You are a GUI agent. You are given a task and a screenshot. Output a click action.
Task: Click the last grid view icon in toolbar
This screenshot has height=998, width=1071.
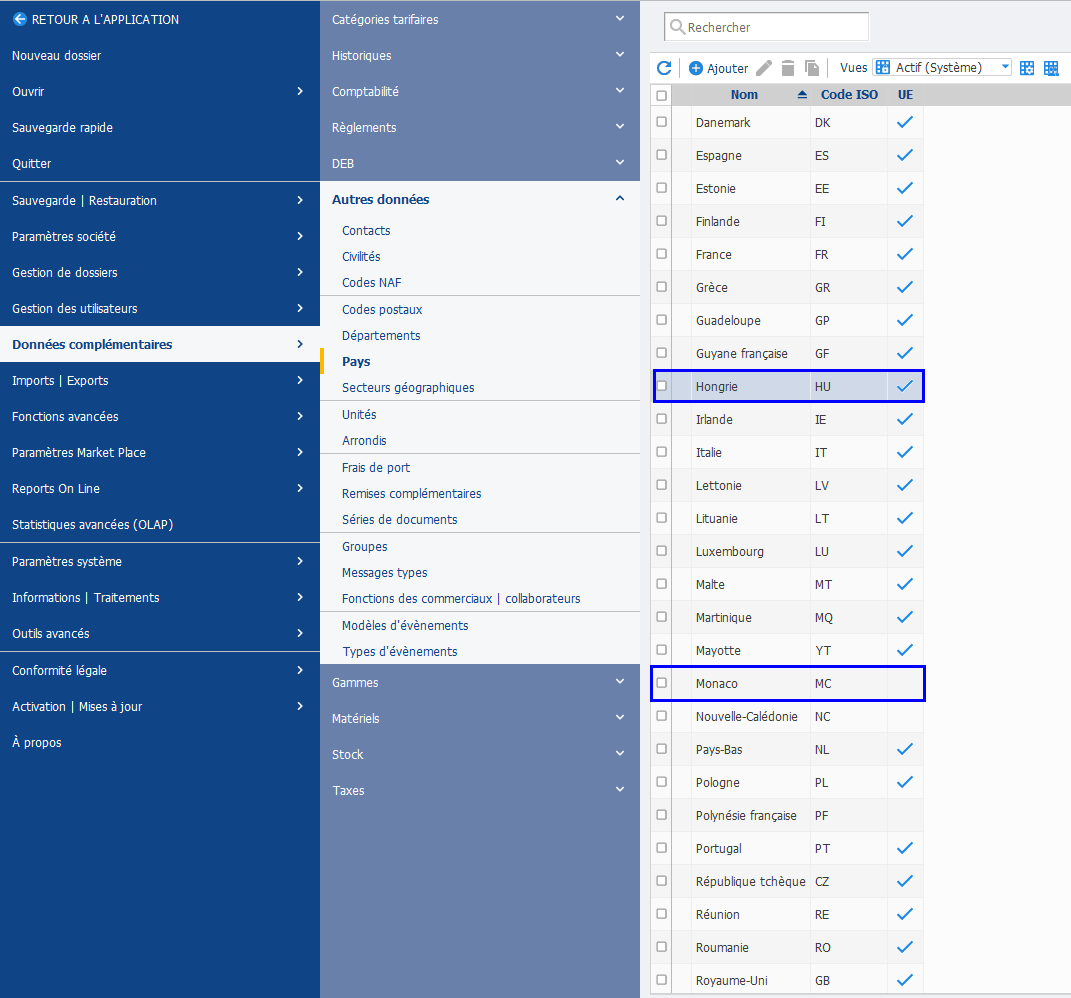[x=1051, y=68]
